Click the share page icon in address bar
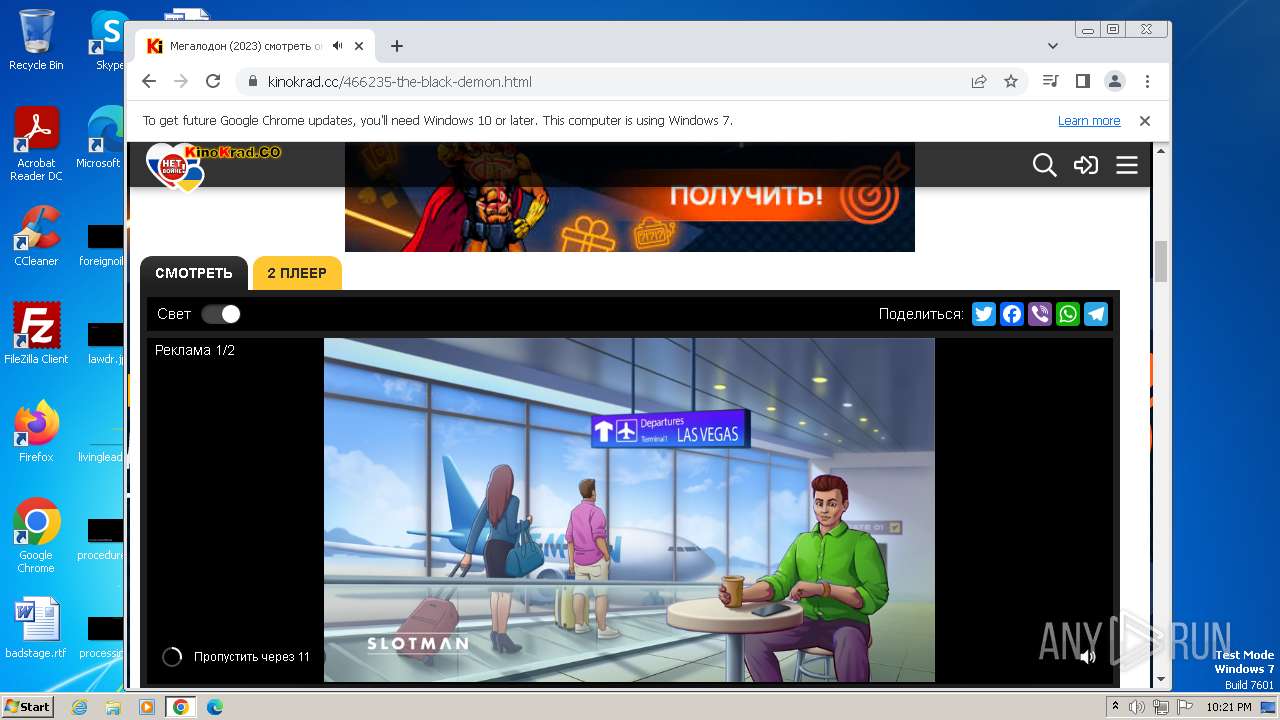1280x720 pixels. coord(979,82)
